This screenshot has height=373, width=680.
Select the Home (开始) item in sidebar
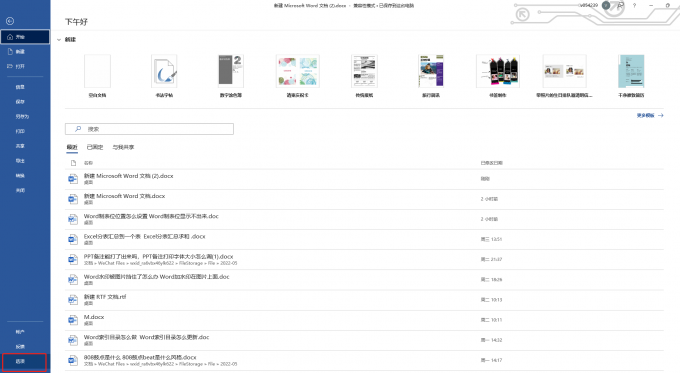coord(25,37)
